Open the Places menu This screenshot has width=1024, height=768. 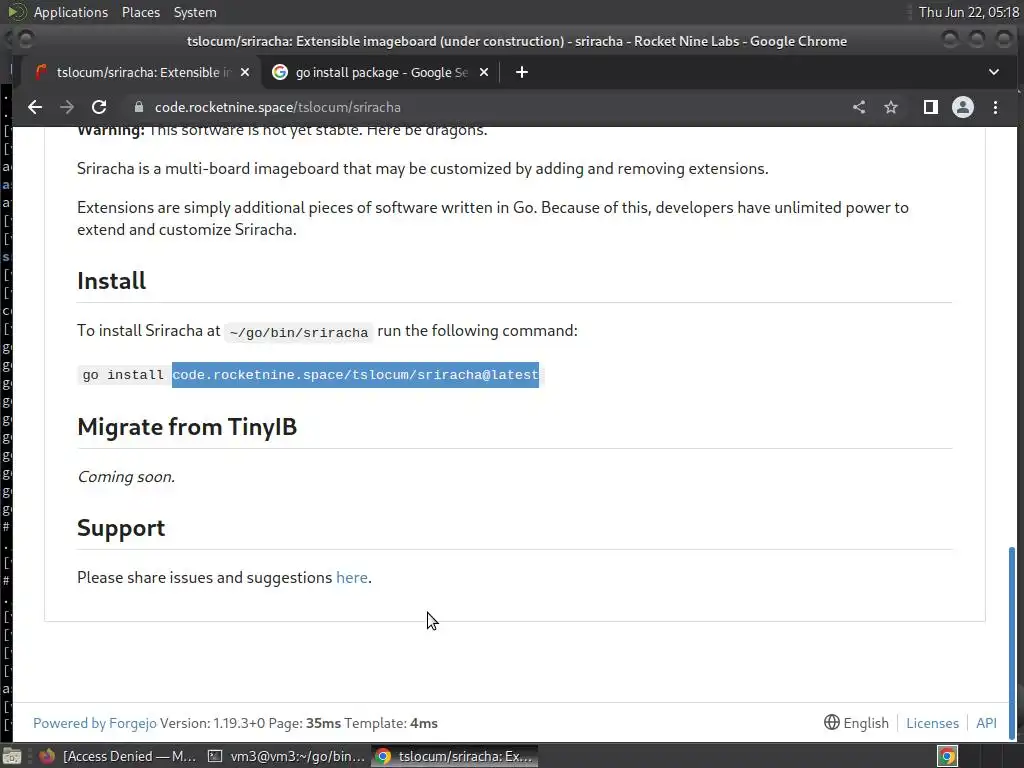click(x=140, y=12)
